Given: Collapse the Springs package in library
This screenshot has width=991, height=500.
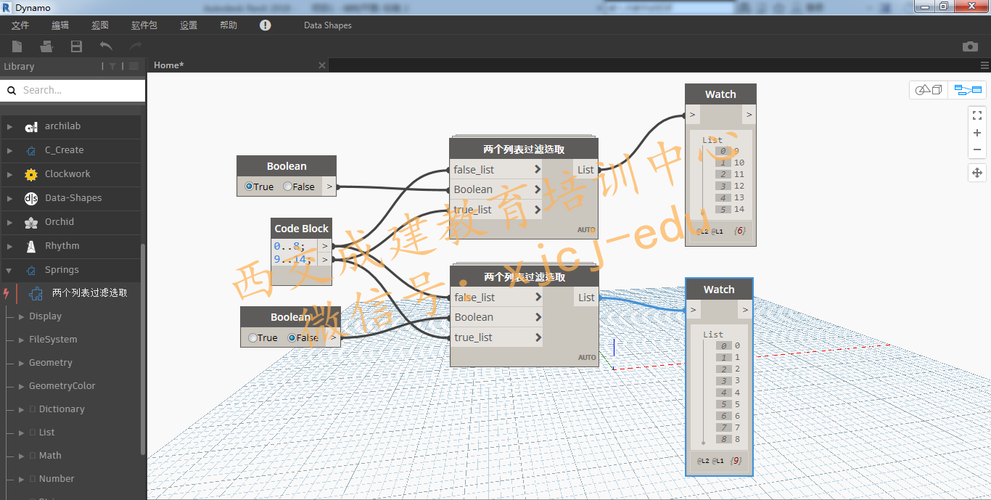Looking at the screenshot, I should [x=61, y=270].
